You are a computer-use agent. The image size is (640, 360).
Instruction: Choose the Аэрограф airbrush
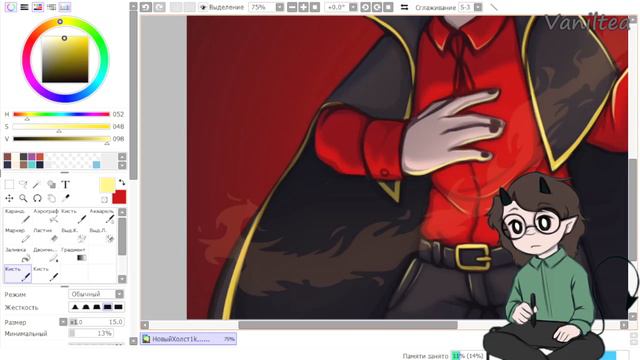(46, 216)
